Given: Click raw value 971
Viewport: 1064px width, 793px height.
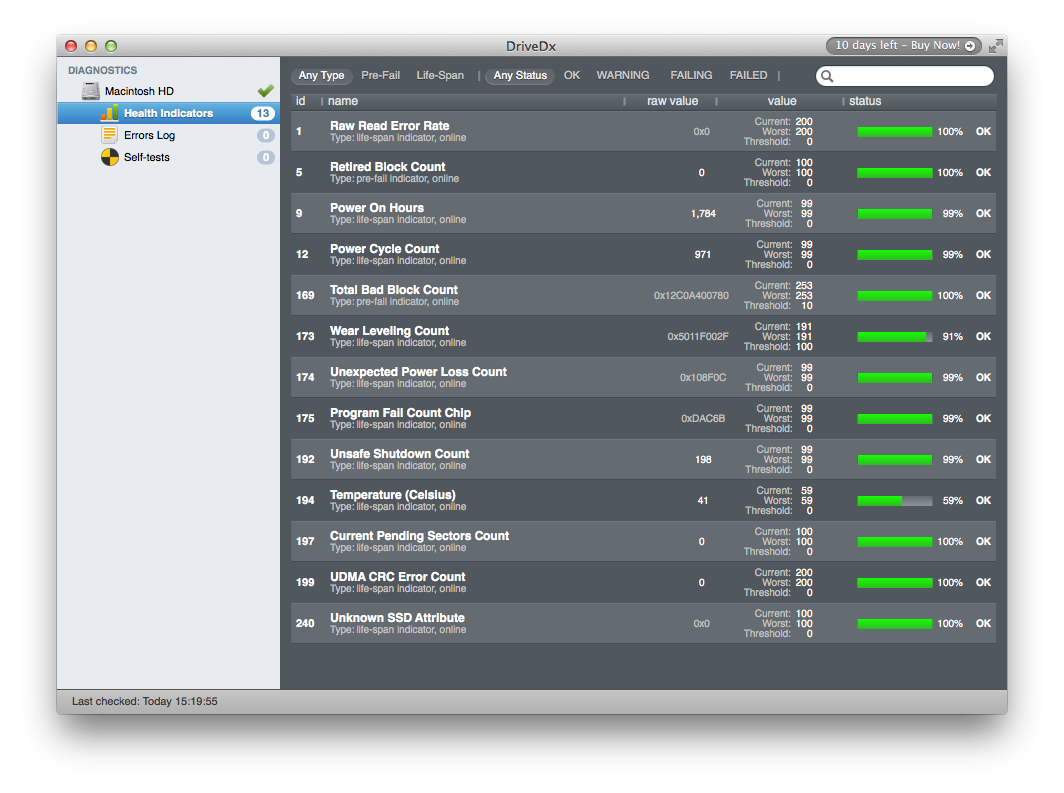Looking at the screenshot, I should 702,254.
